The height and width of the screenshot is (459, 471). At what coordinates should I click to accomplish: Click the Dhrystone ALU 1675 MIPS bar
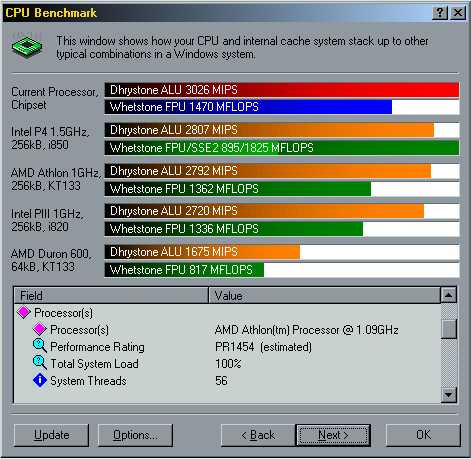pyautogui.click(x=202, y=252)
